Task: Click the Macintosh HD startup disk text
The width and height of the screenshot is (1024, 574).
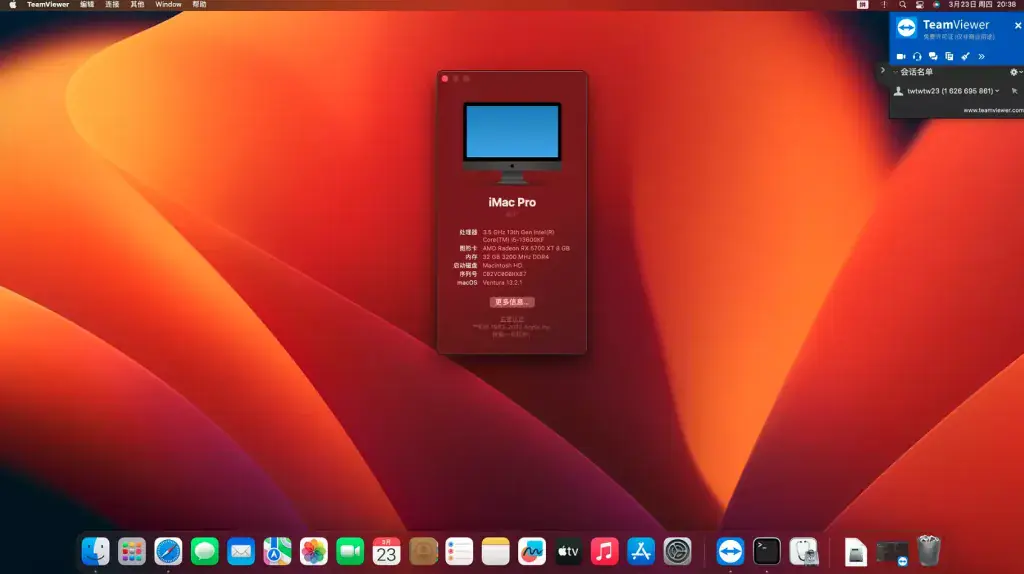Action: click(502, 266)
